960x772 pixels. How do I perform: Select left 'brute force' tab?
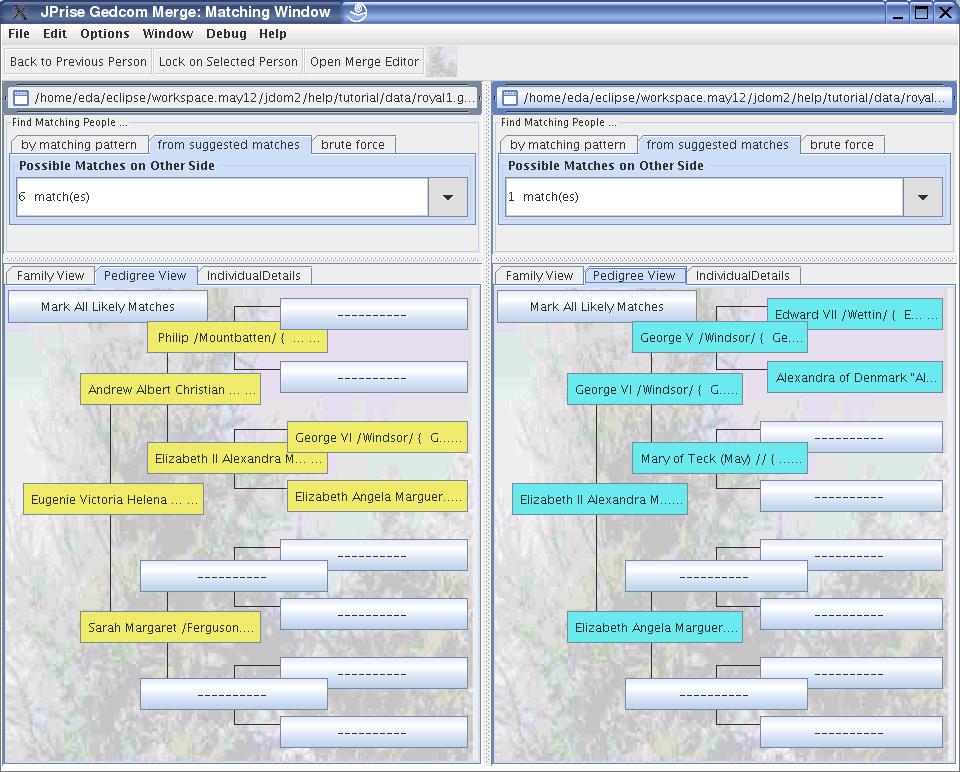352,145
